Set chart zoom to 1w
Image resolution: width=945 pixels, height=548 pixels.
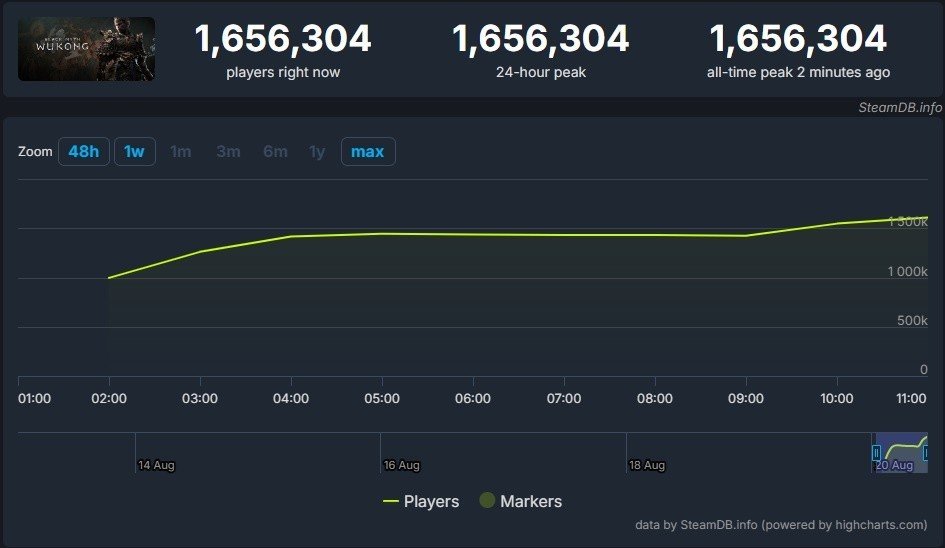[x=134, y=151]
